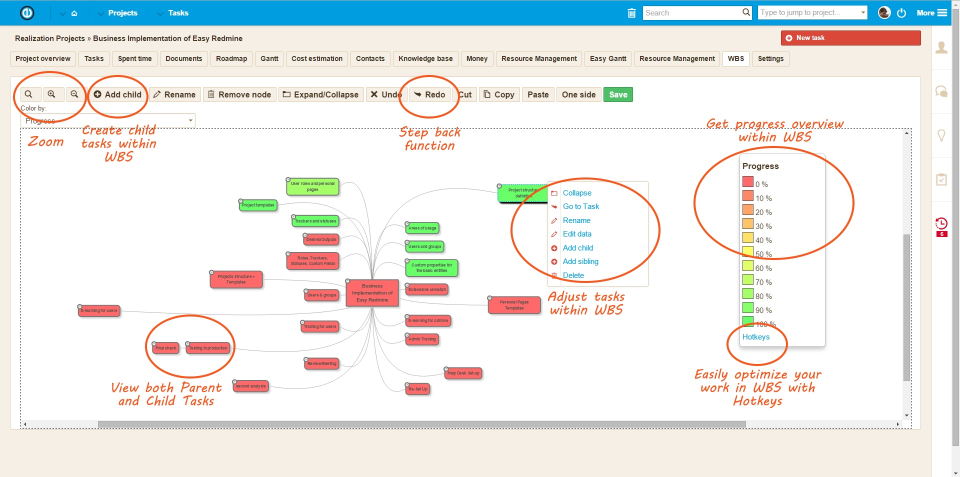Screen dimensions: 960x477
Task: Select the Help Desk Set-up node
Action: click(x=463, y=373)
